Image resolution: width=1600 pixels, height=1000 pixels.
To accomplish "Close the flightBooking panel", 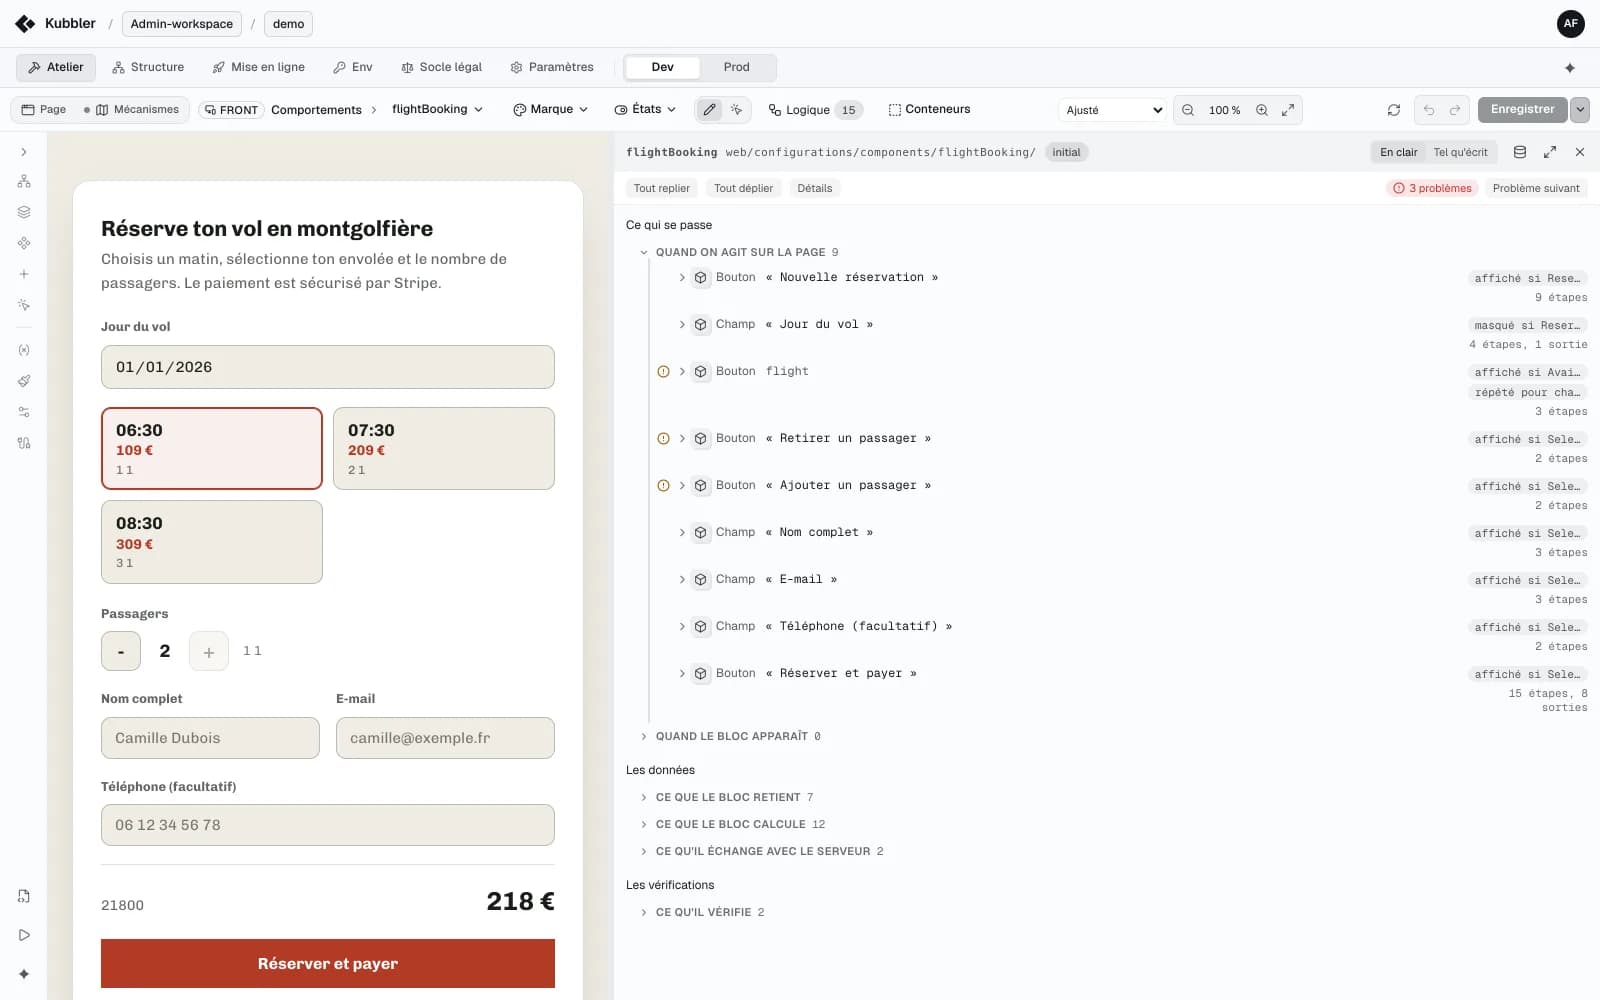I will pyautogui.click(x=1580, y=152).
